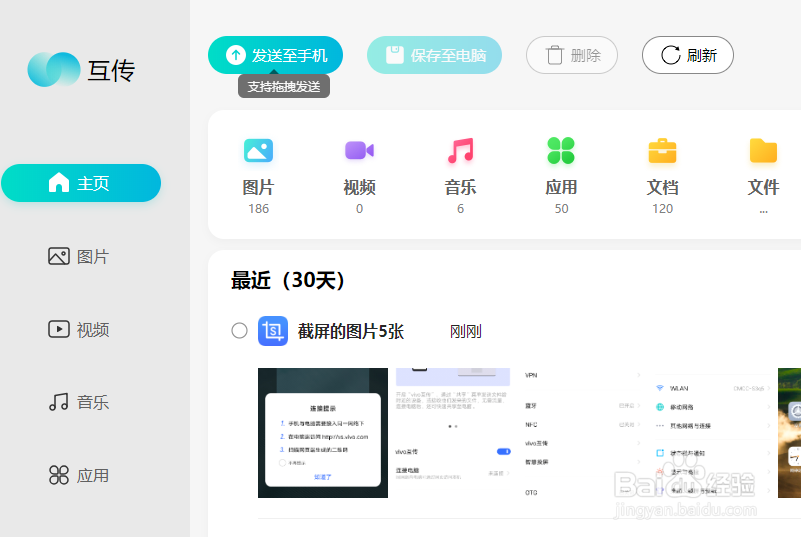Image resolution: width=801 pixels, height=537 pixels.
Task: Open the 图片 category with 186 items
Action: [258, 175]
